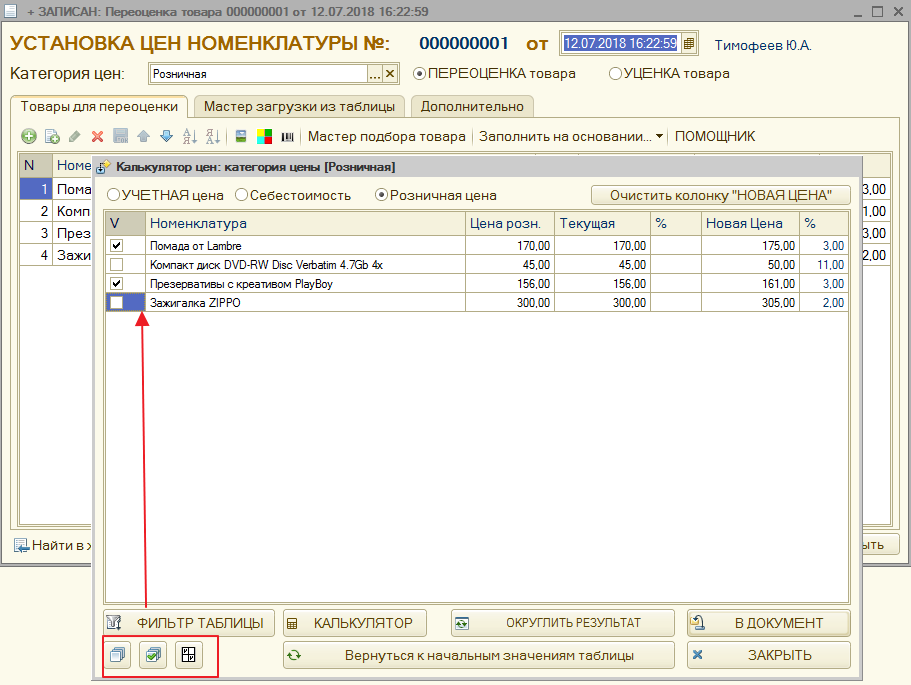Click Очистить колонку "НОВАЯ ЦЕНА" button
Viewport: 911px width, 685px height.
pyautogui.click(x=720, y=195)
